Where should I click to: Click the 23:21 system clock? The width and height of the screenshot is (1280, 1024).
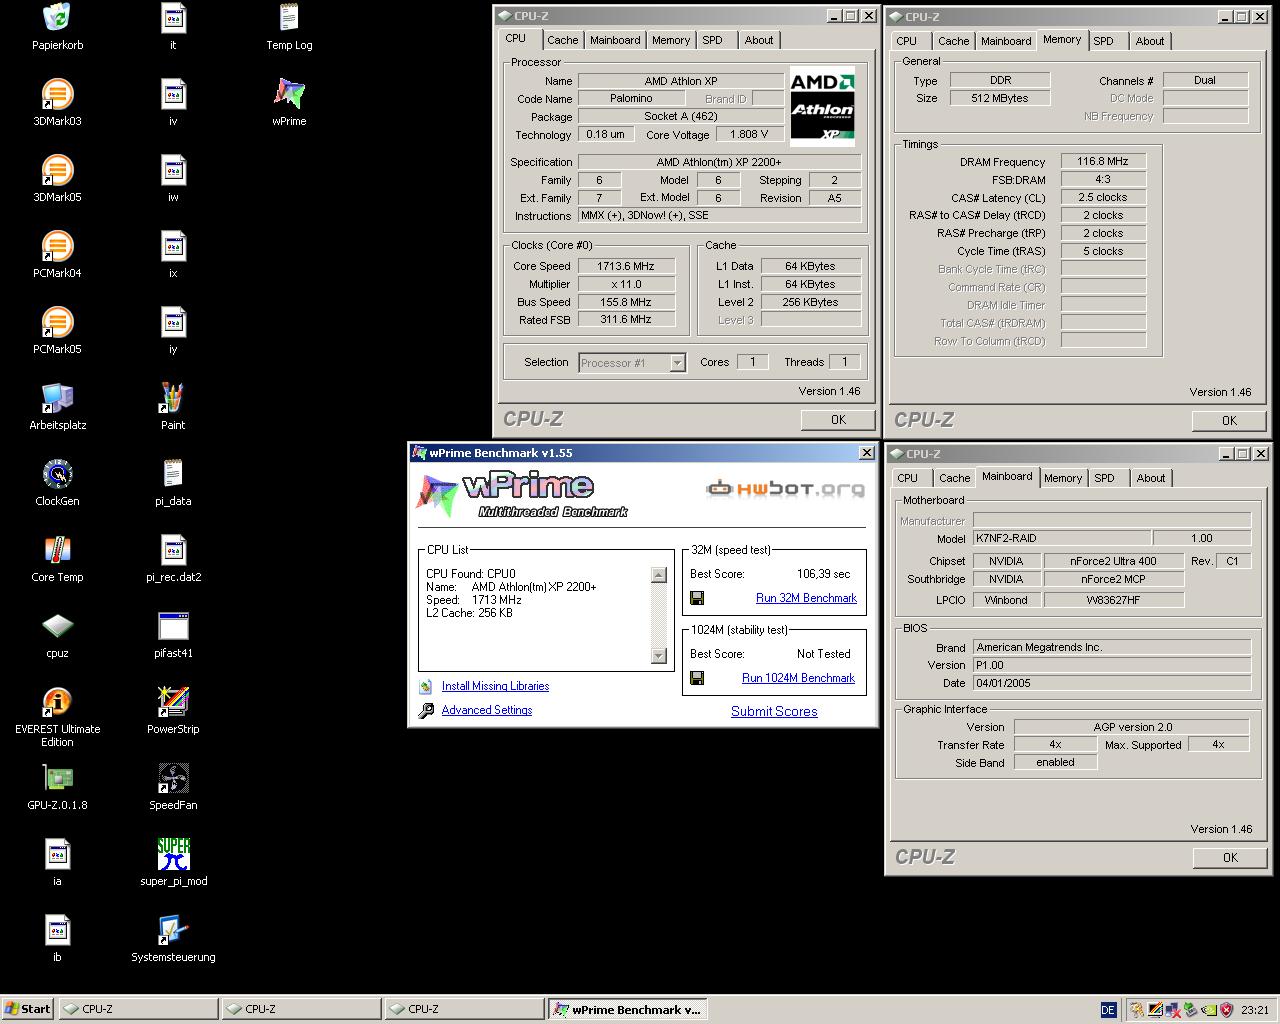pyautogui.click(x=1254, y=1010)
